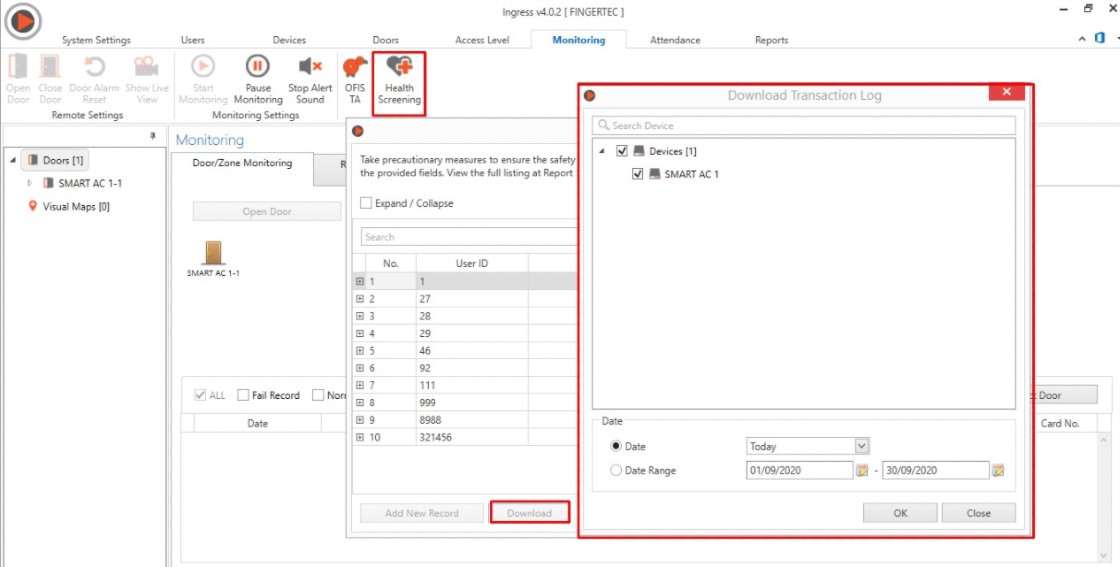Click the Devices [1] device icon
1120x567 pixels.
tap(639, 151)
